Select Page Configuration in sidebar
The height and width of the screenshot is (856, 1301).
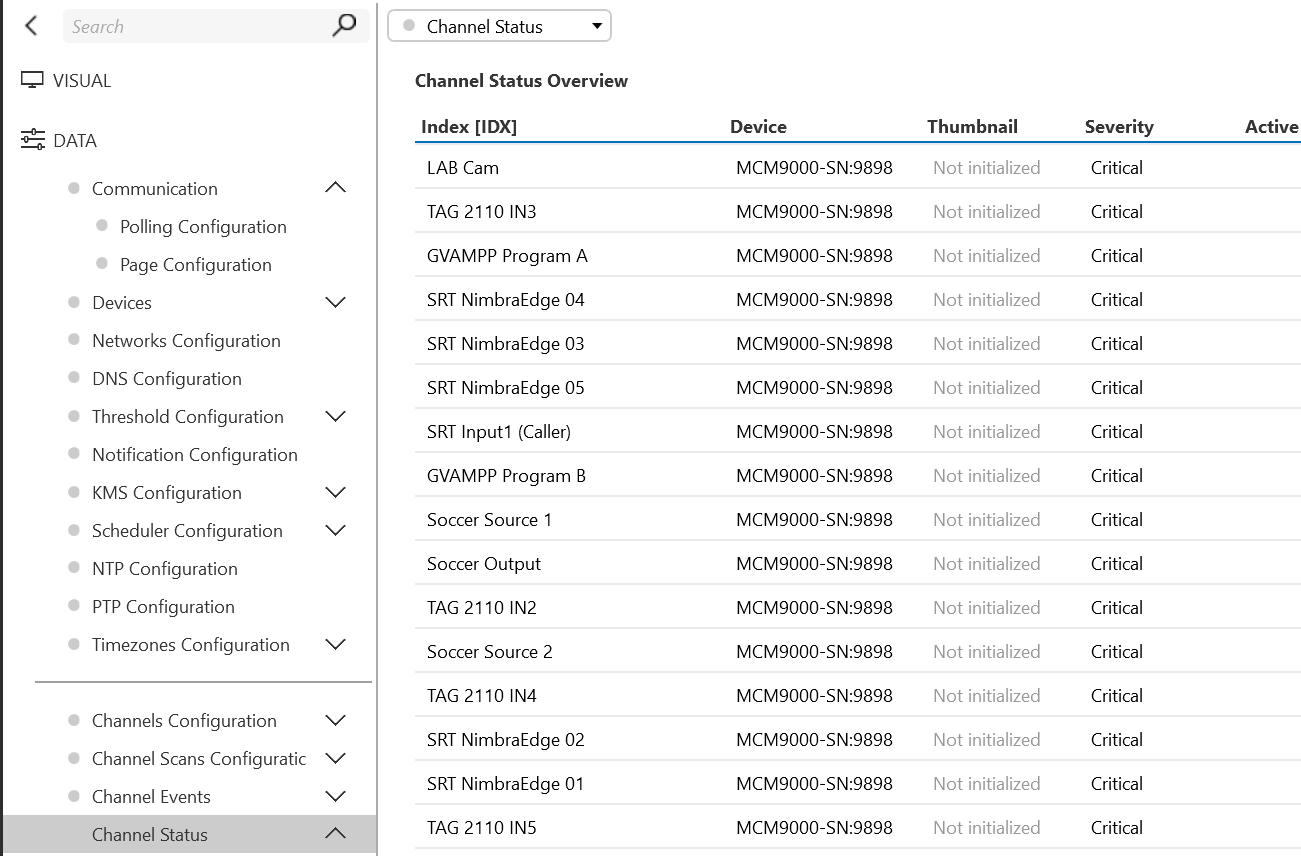[x=195, y=265]
